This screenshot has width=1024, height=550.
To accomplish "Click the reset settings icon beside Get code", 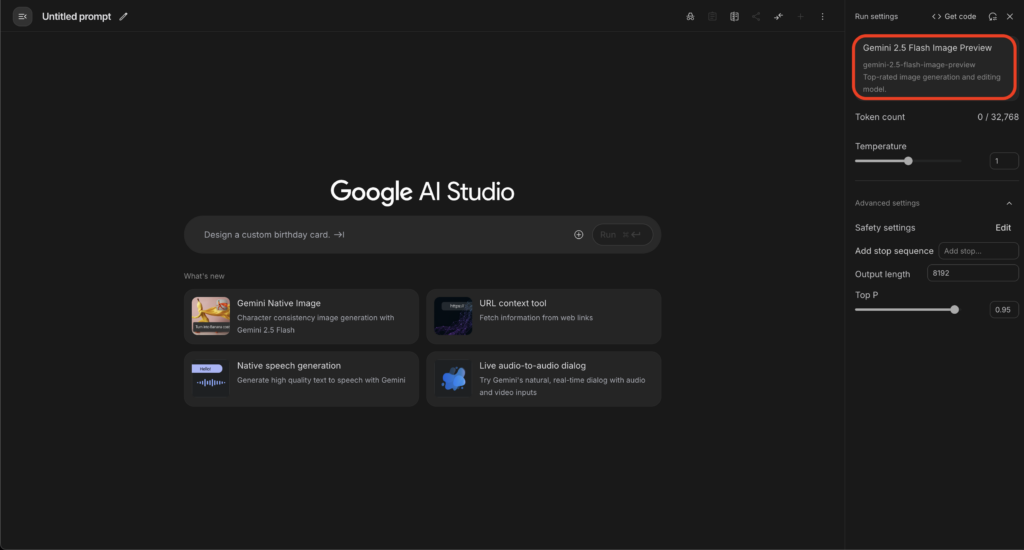I will [992, 17].
